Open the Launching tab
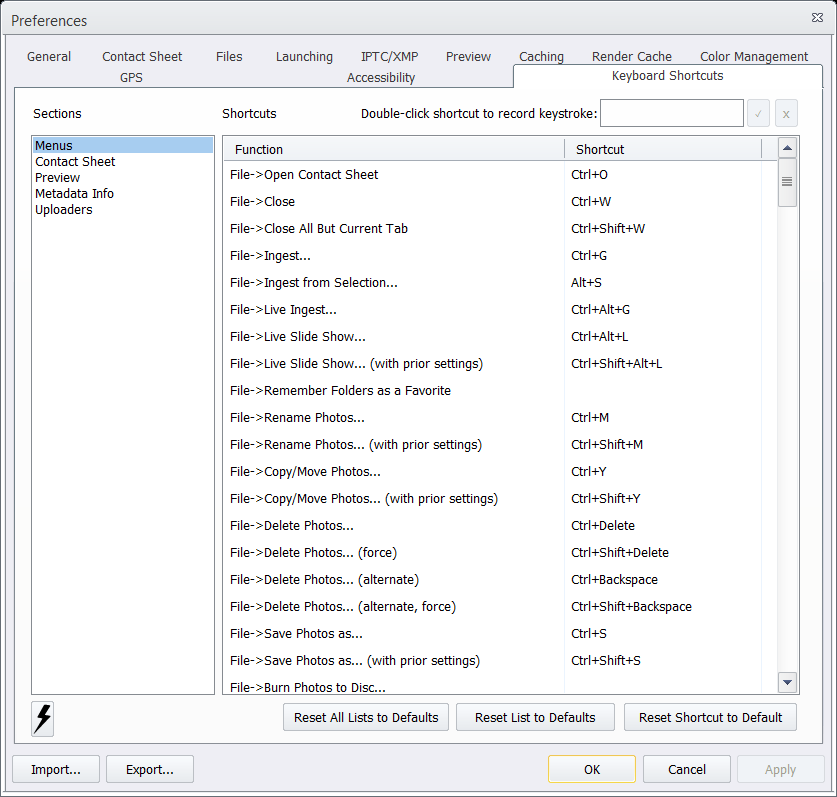 304,57
